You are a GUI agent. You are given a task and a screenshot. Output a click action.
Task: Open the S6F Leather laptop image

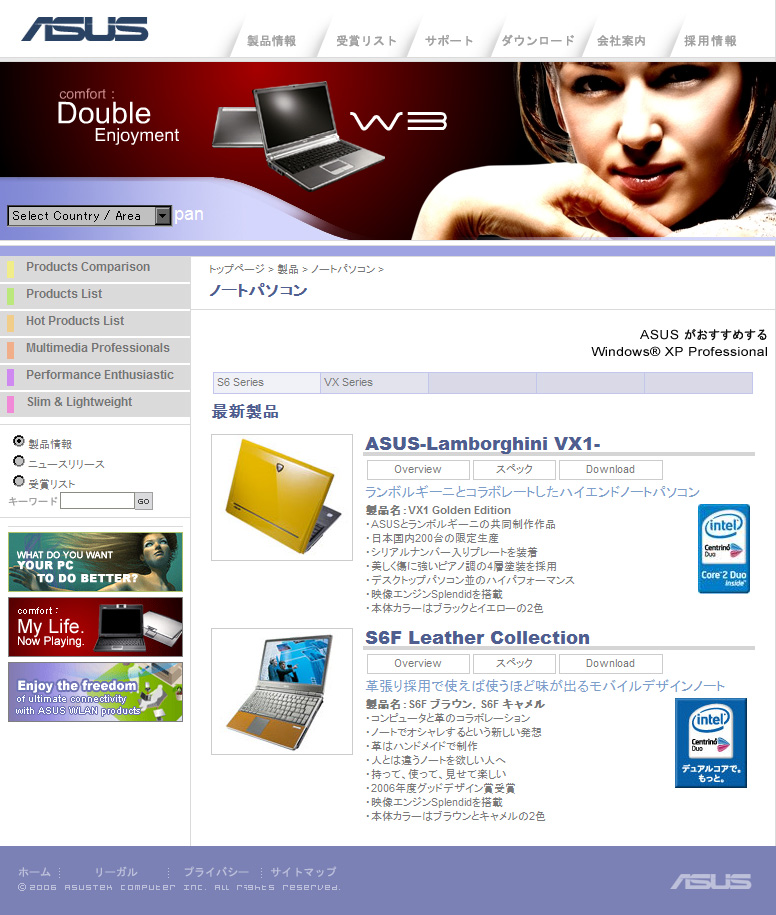[x=281, y=691]
